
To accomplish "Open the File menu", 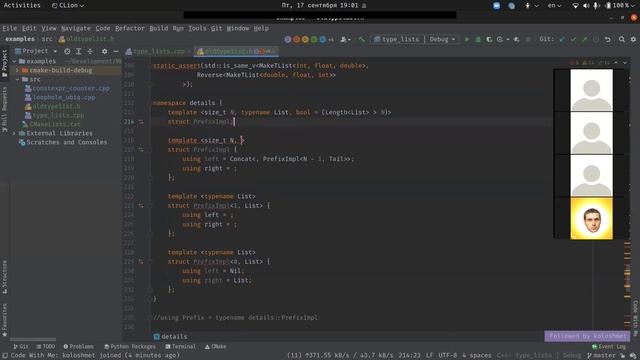I will click(x=9, y=28).
